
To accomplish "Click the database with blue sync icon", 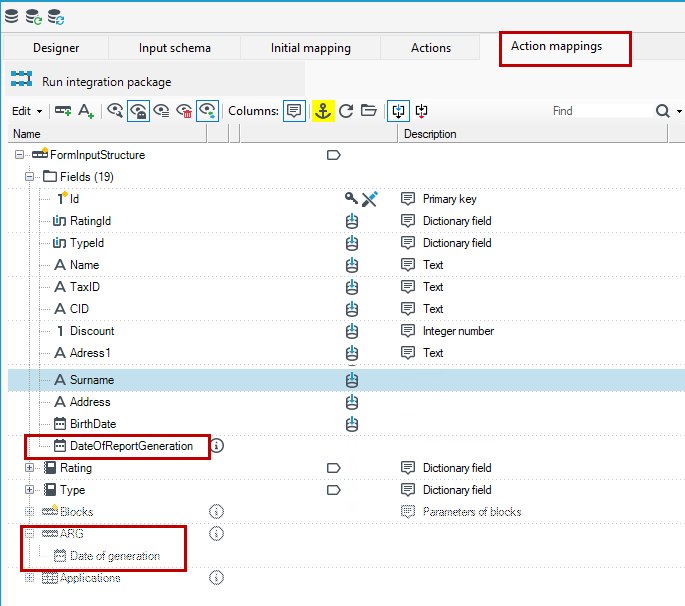I will click(55, 17).
